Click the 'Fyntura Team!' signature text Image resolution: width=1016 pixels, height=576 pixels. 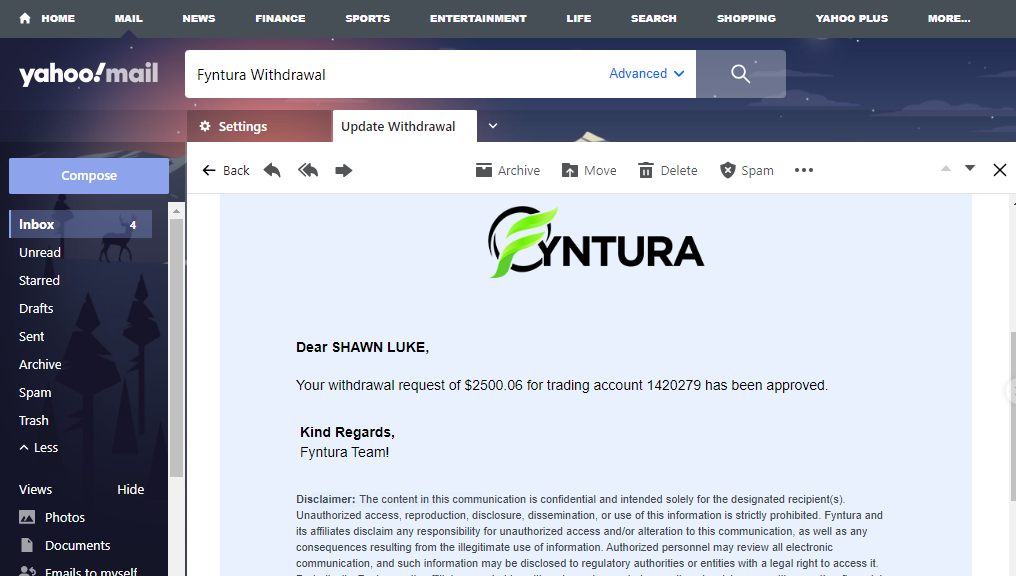(345, 452)
